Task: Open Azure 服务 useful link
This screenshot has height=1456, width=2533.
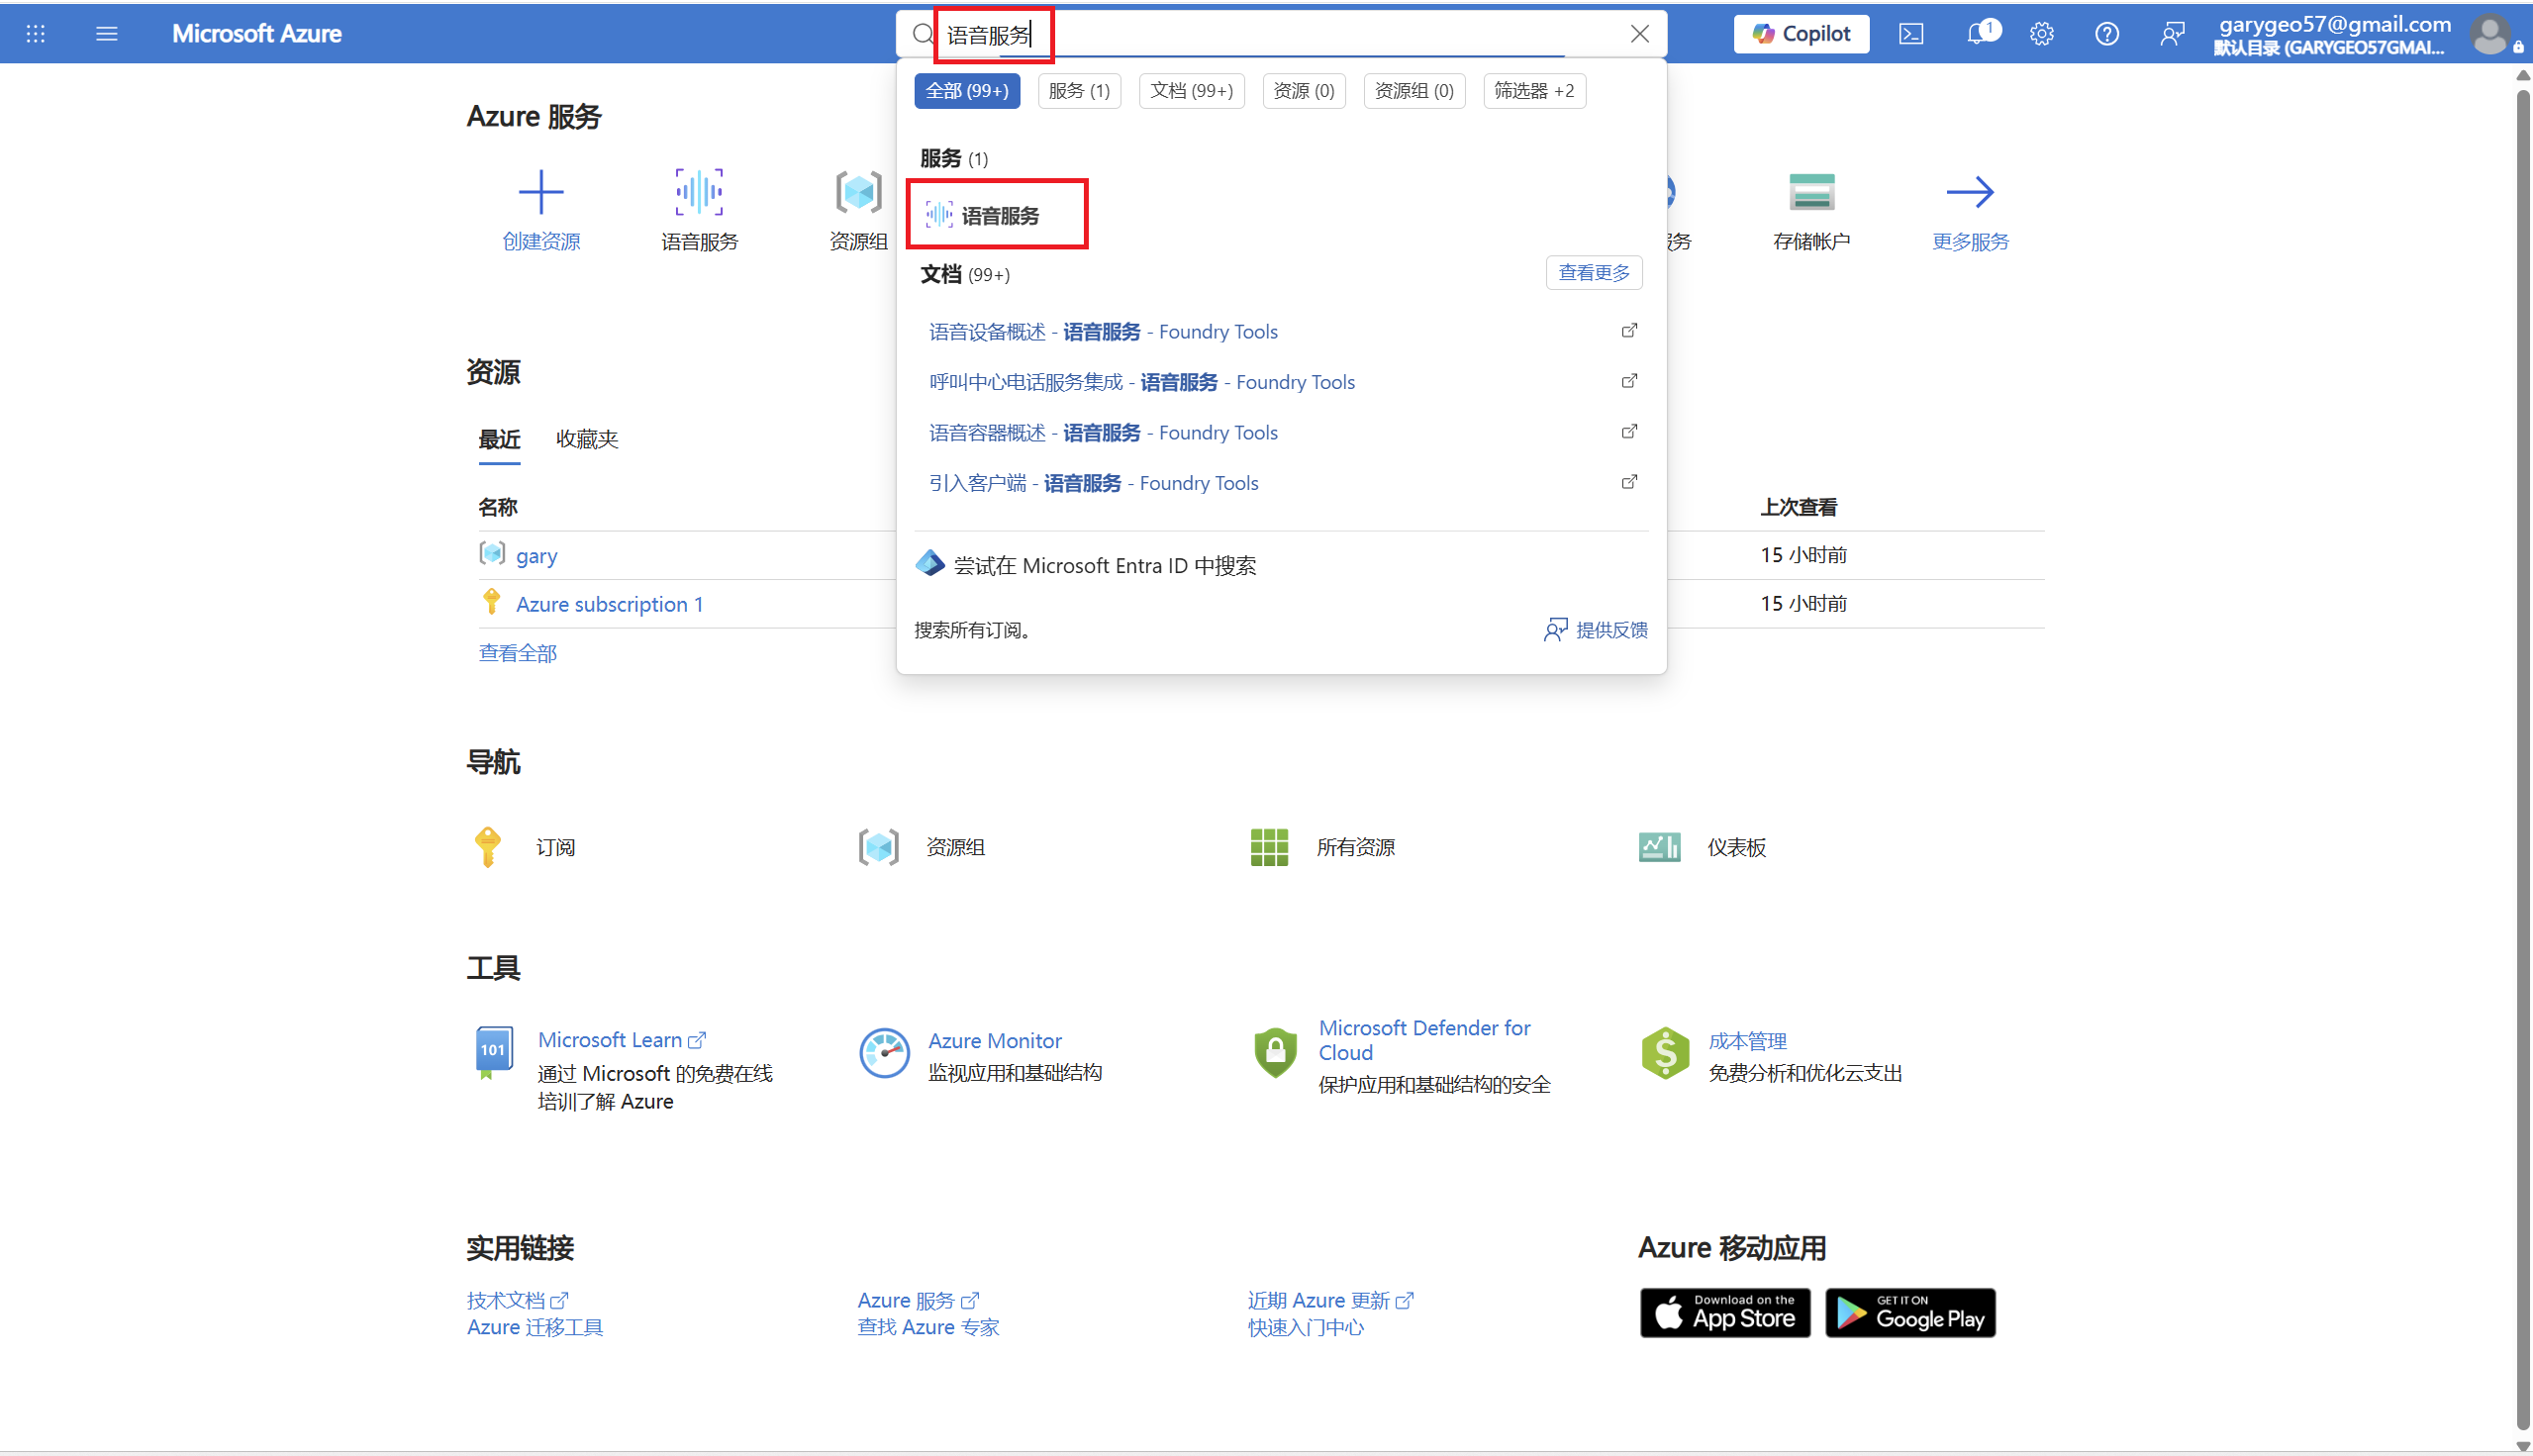Action: 918,1300
